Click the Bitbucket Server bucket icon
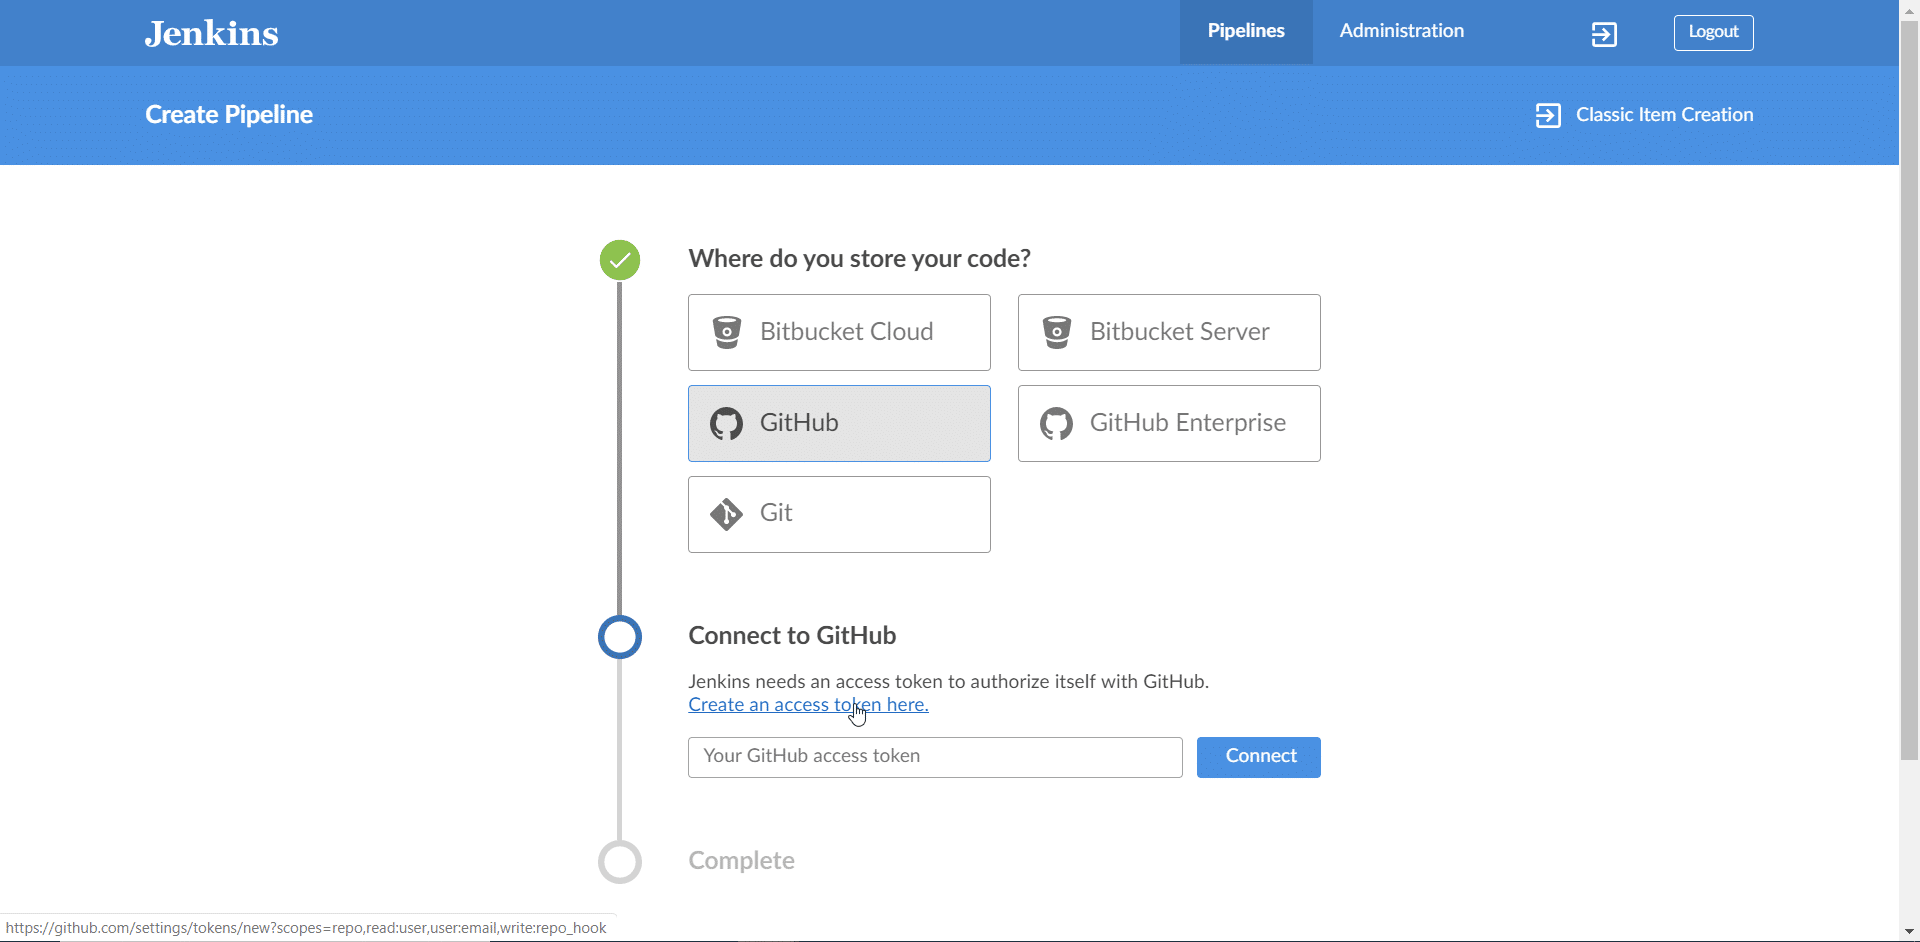Image resolution: width=1920 pixels, height=942 pixels. [x=1057, y=332]
